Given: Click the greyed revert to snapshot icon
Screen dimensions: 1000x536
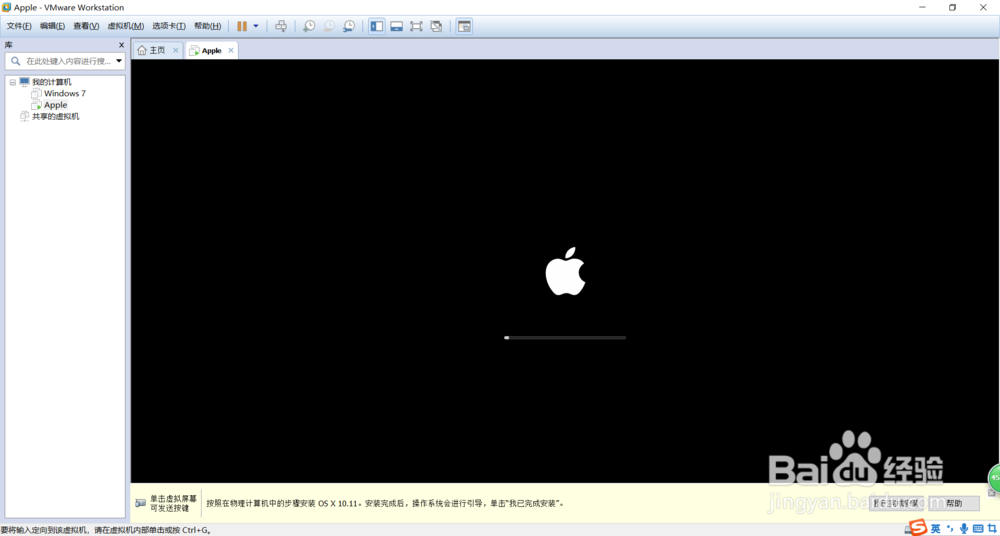Looking at the screenshot, I should point(329,26).
